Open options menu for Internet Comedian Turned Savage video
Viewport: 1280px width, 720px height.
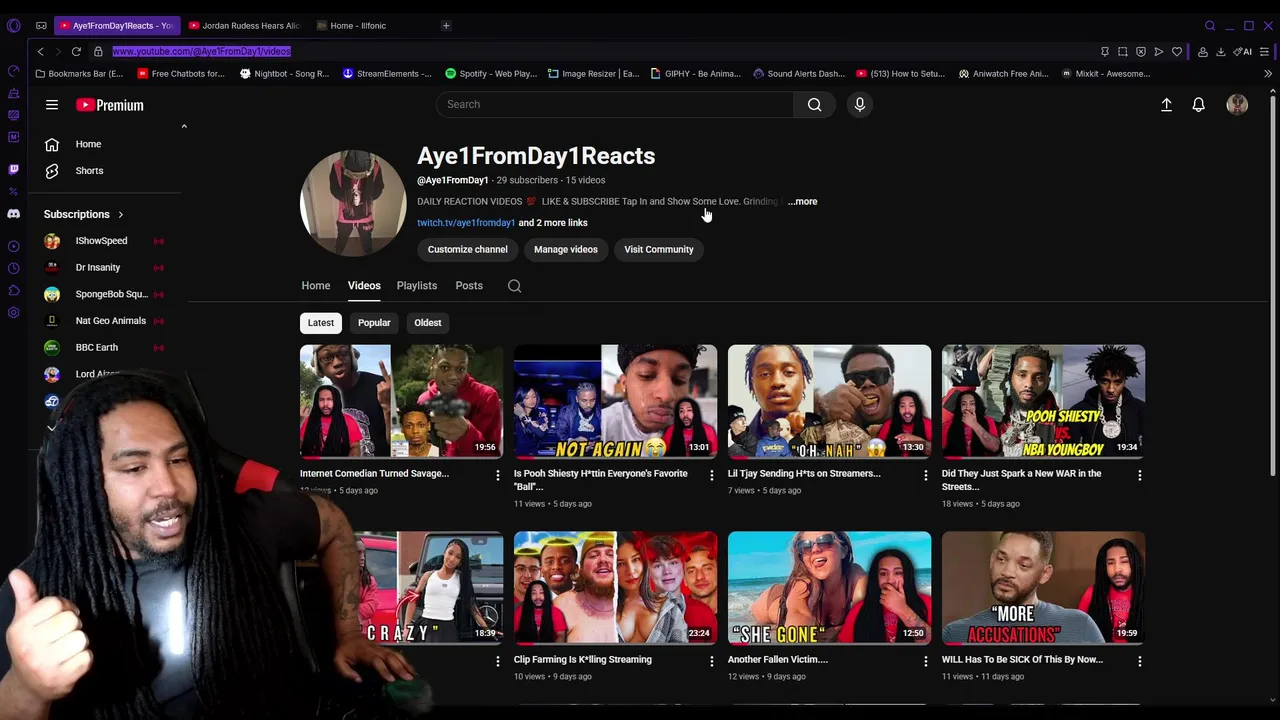[x=497, y=475]
